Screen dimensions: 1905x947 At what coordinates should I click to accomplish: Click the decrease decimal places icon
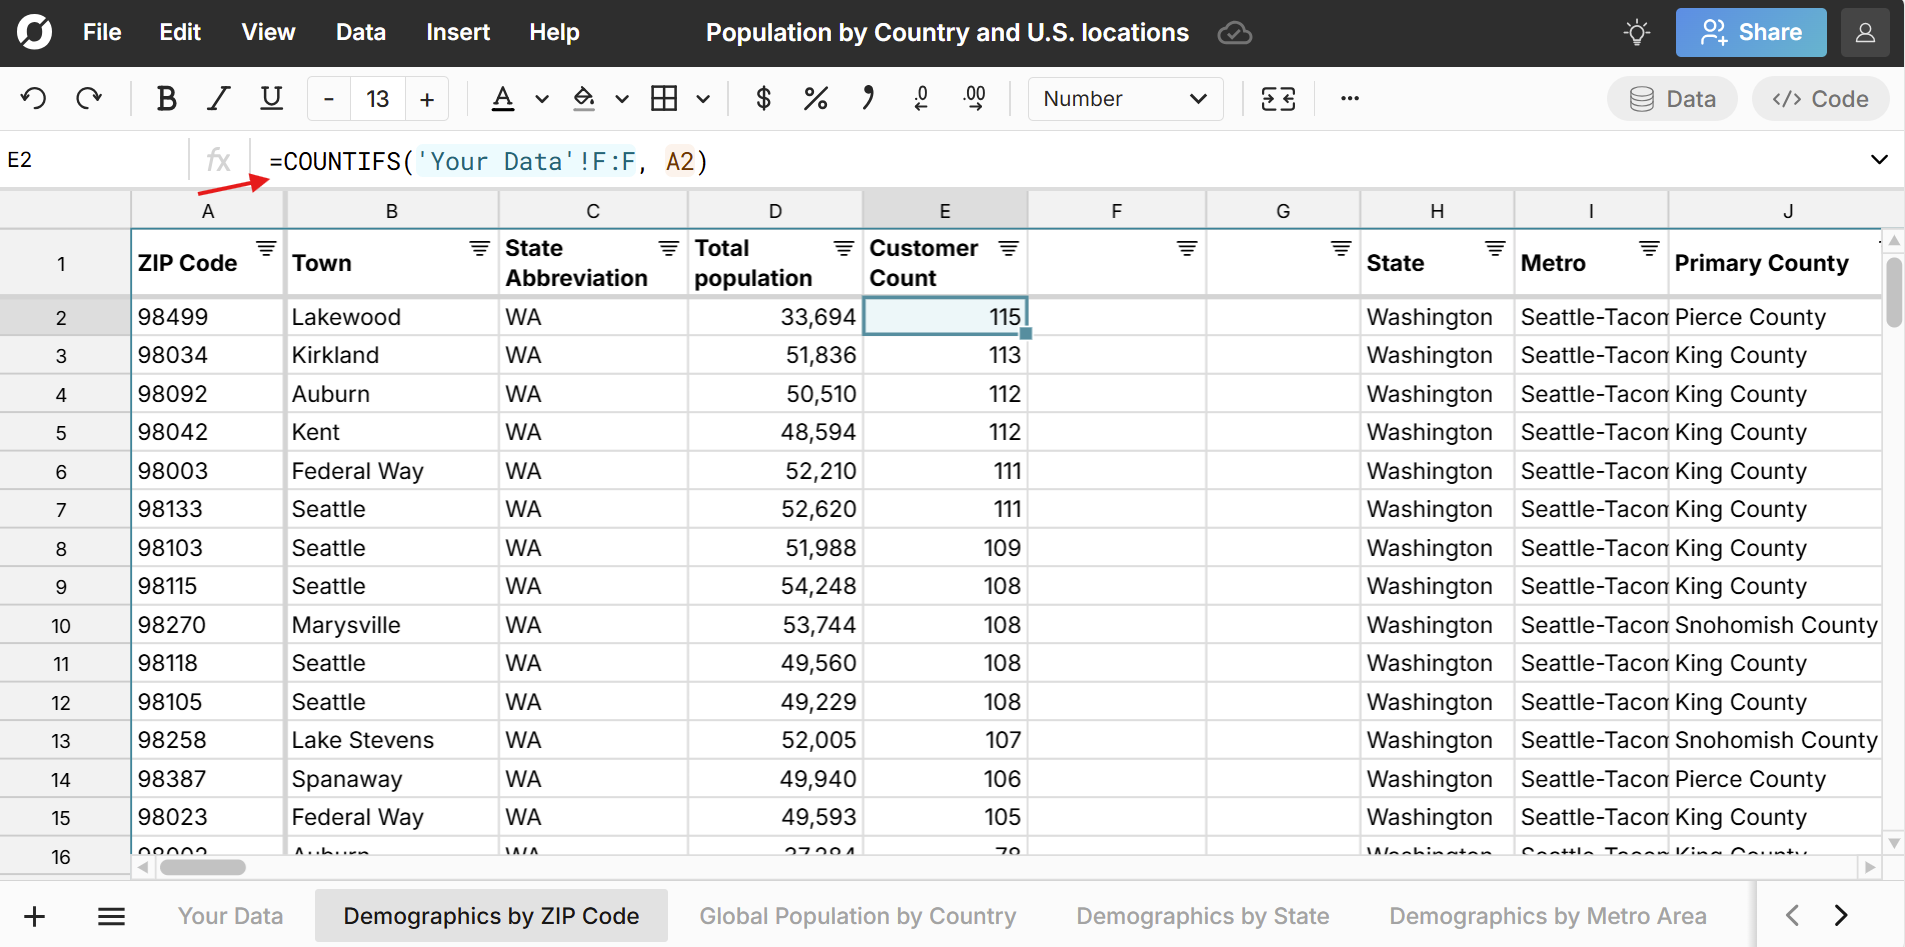tap(921, 98)
